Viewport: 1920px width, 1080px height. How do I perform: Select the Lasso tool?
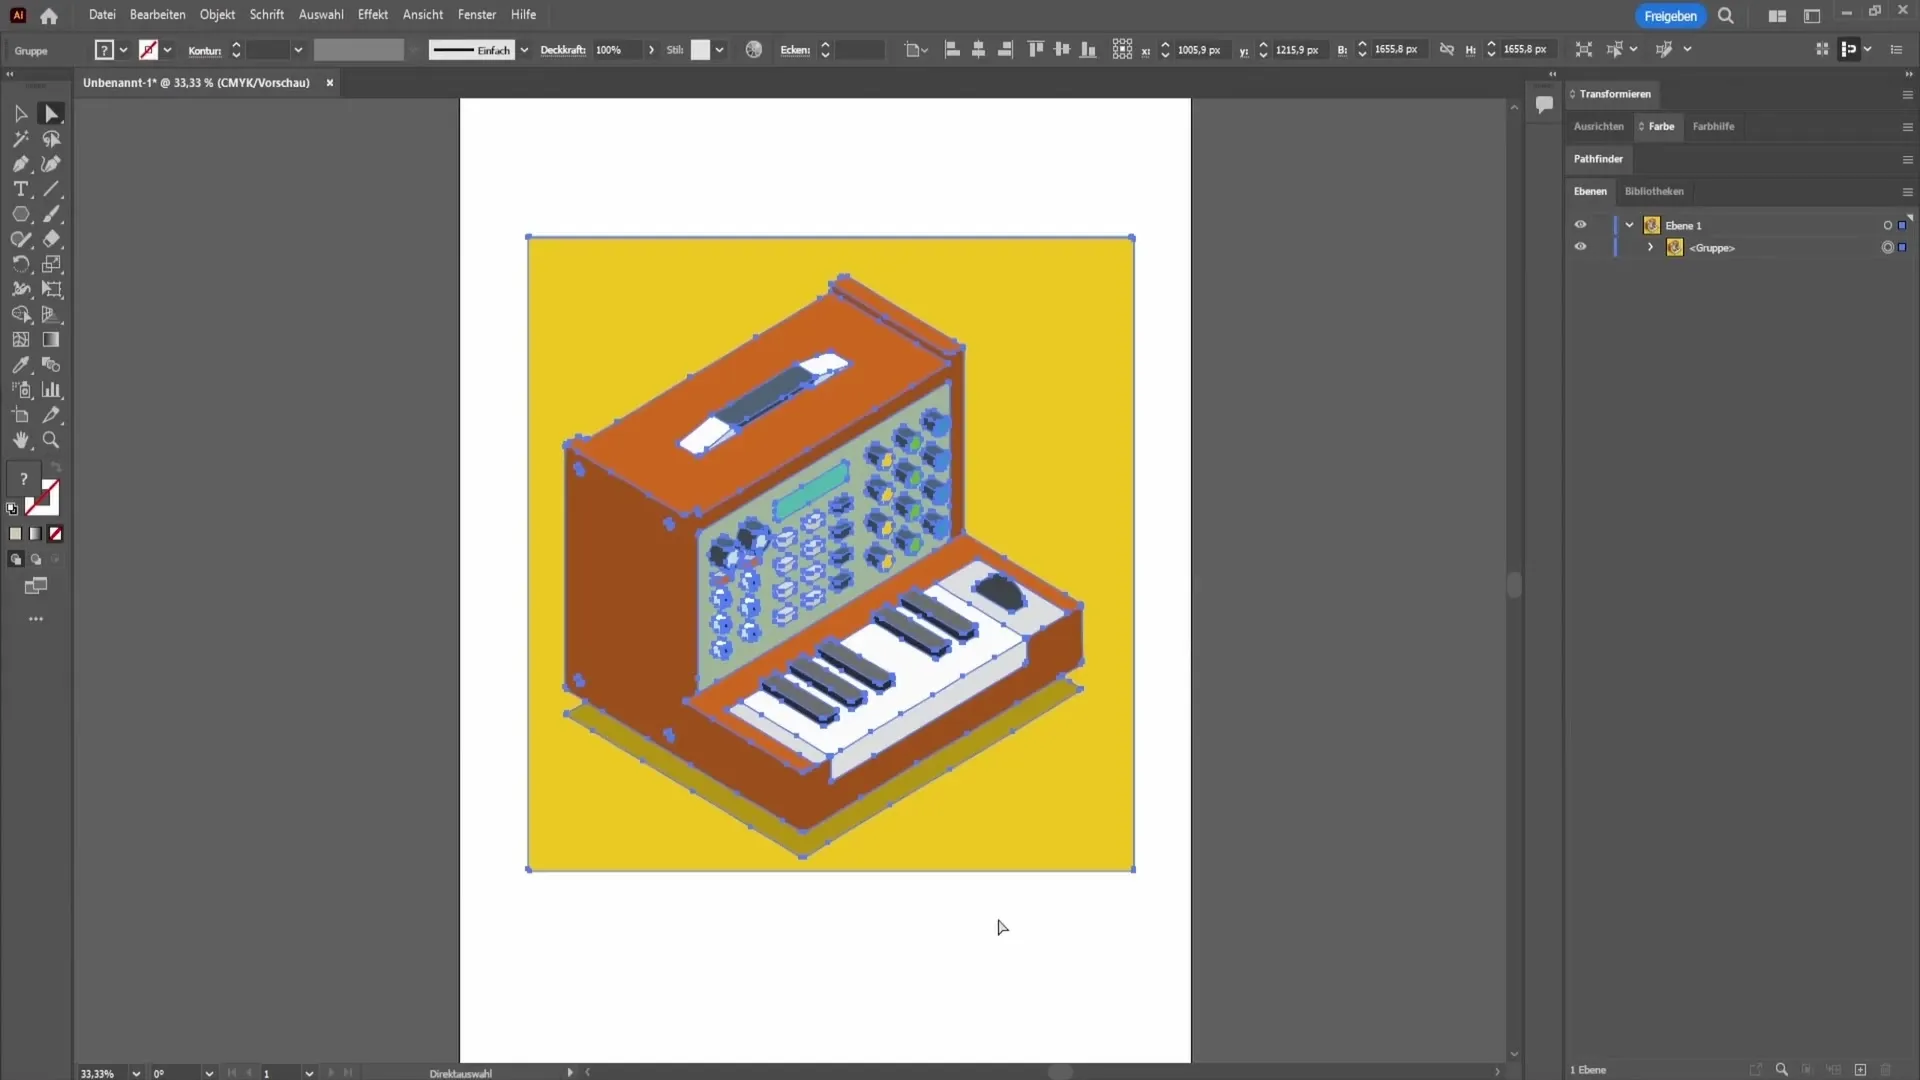click(x=51, y=139)
